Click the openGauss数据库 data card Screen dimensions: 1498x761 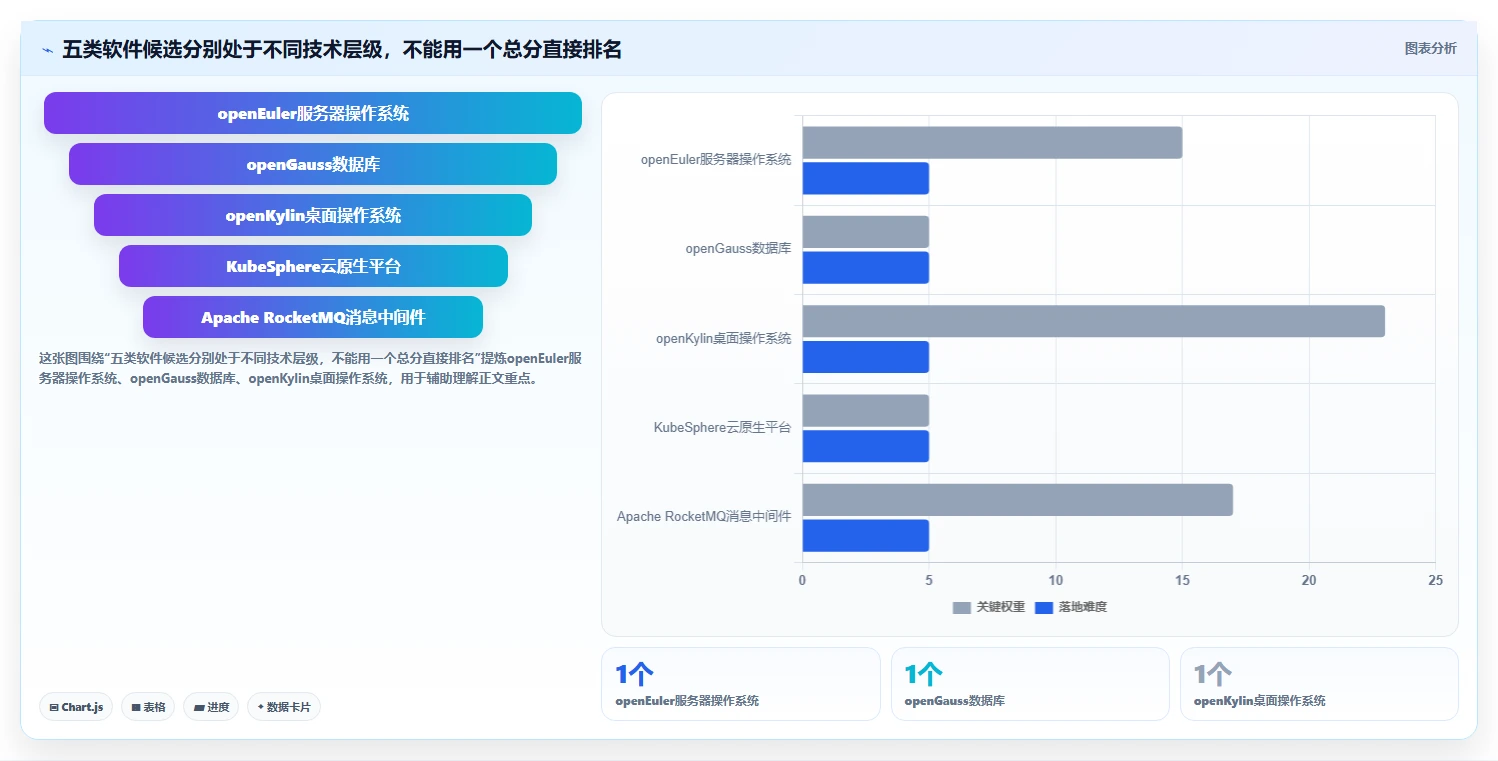[x=1030, y=684]
